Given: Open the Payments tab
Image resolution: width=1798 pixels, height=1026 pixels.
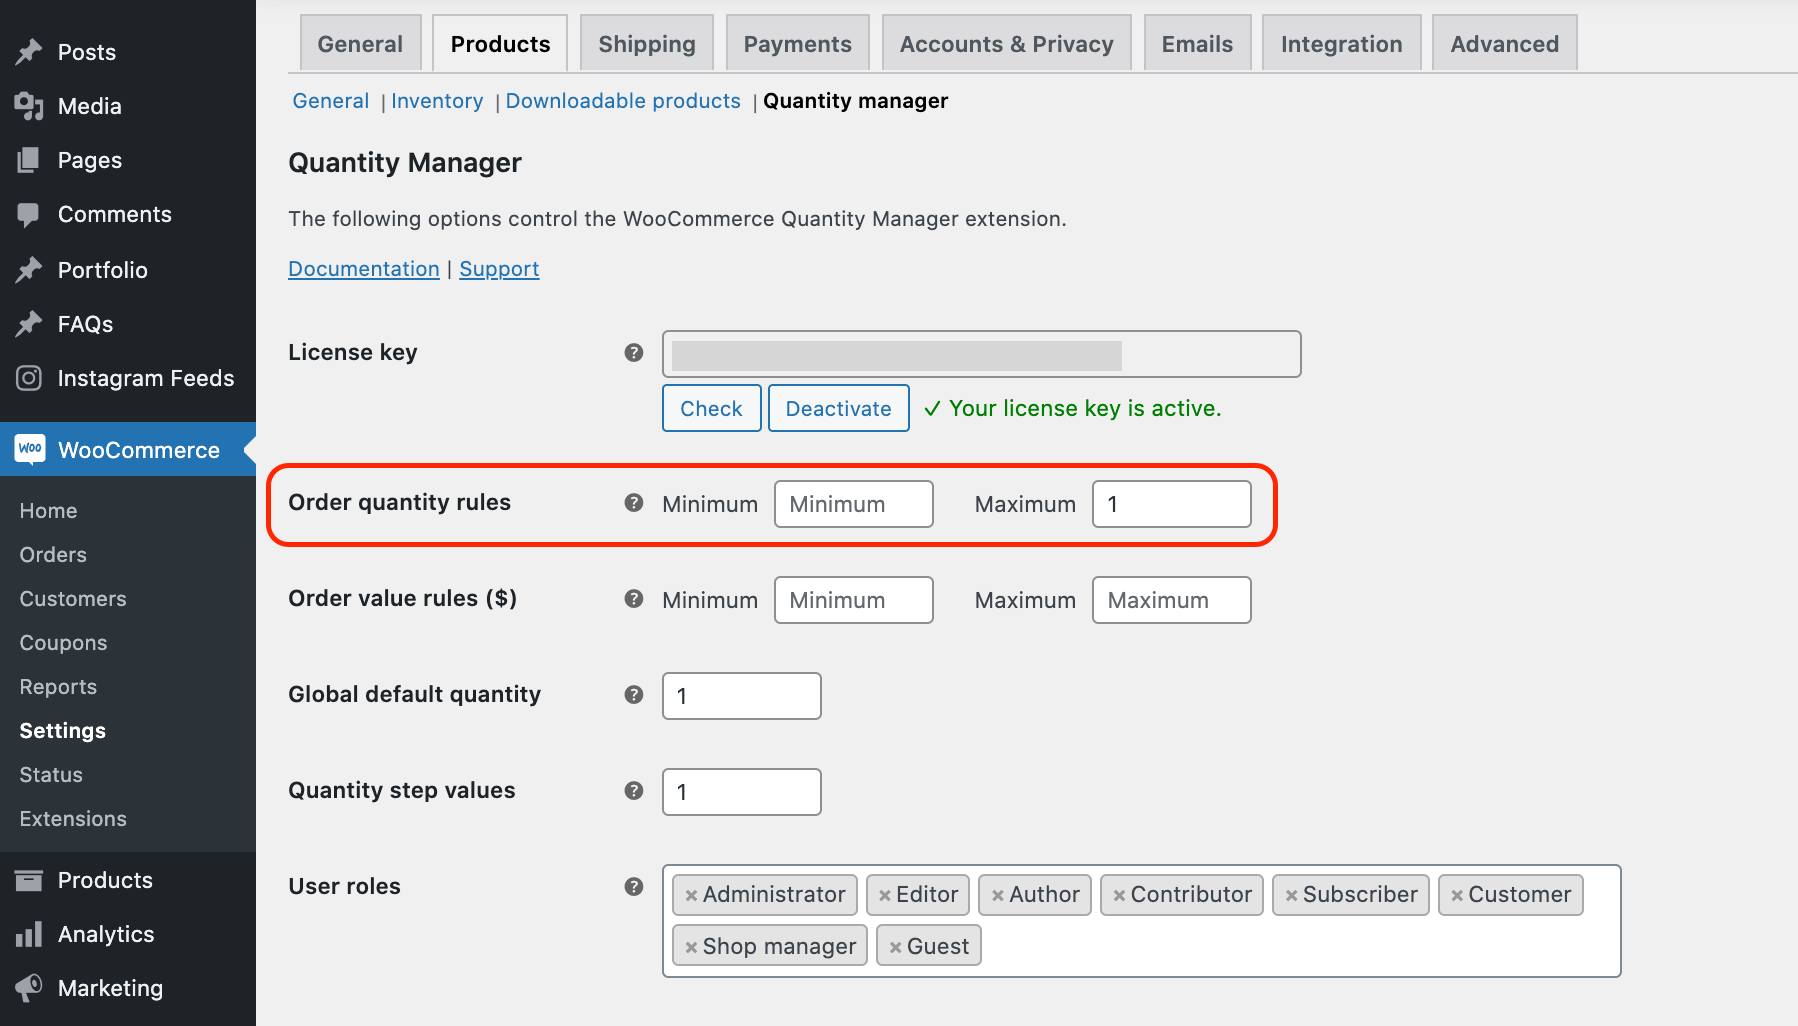Looking at the screenshot, I should click(797, 43).
